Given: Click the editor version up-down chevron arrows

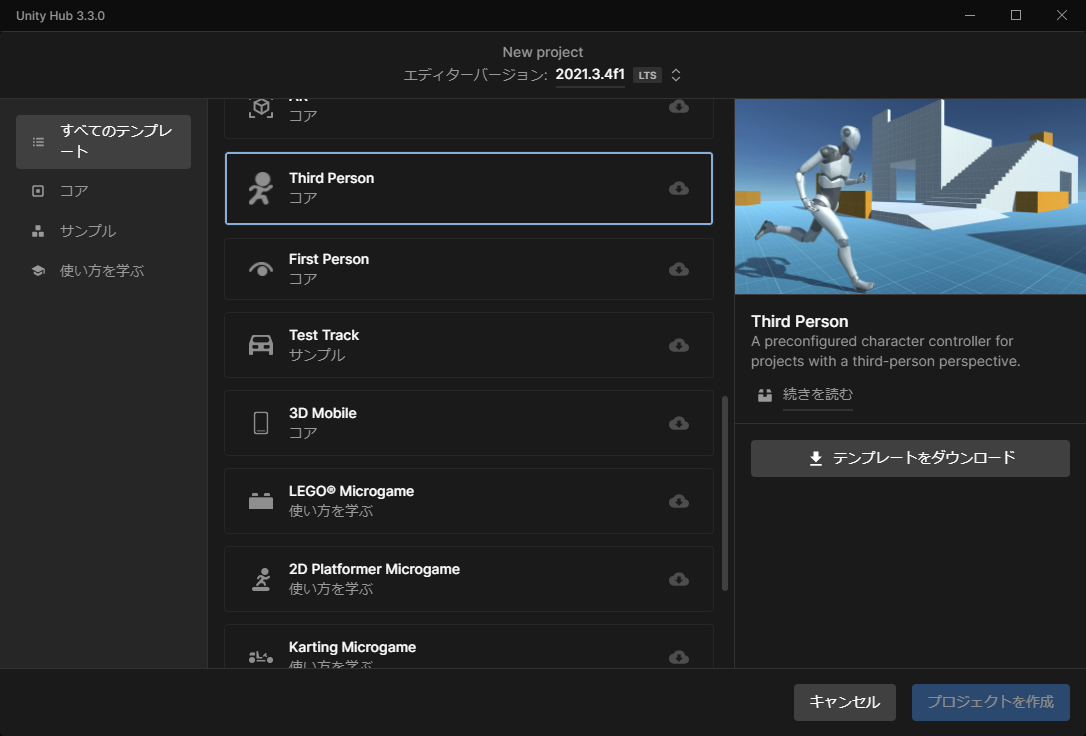Looking at the screenshot, I should [676, 75].
